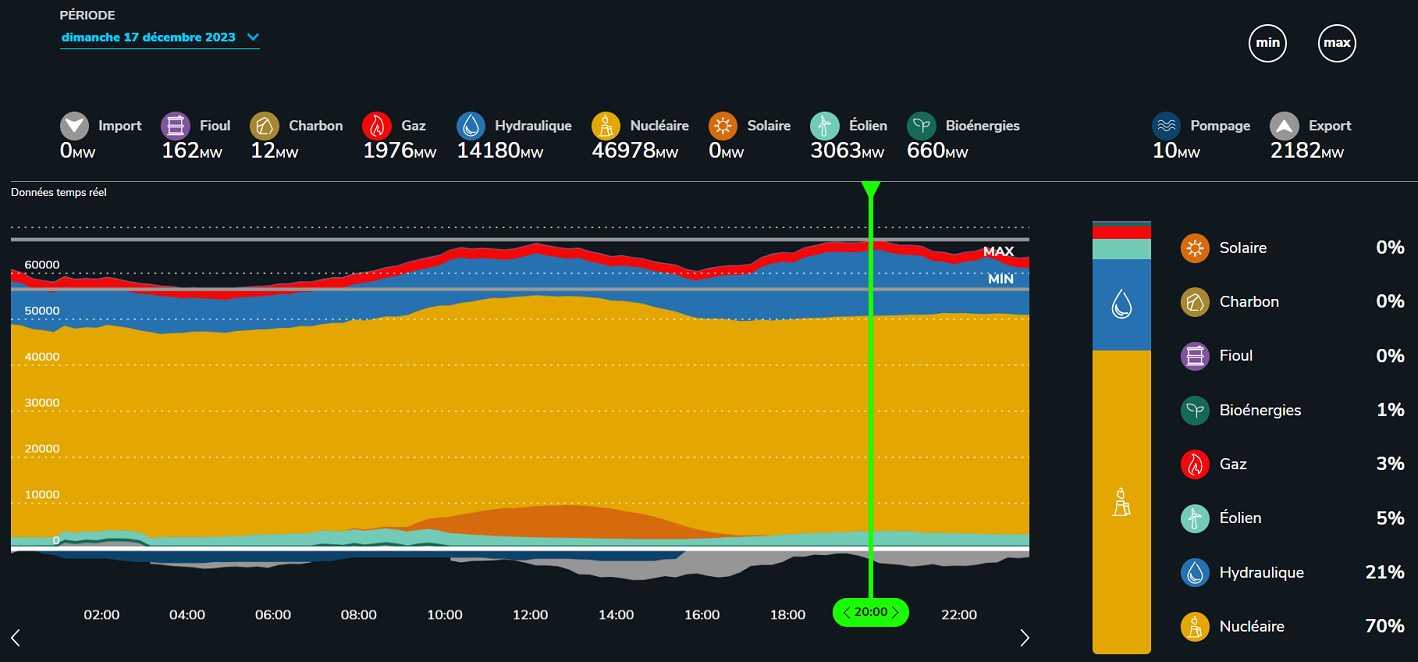
Task: Step time forward on 20:00 selector
Action: (x=895, y=613)
